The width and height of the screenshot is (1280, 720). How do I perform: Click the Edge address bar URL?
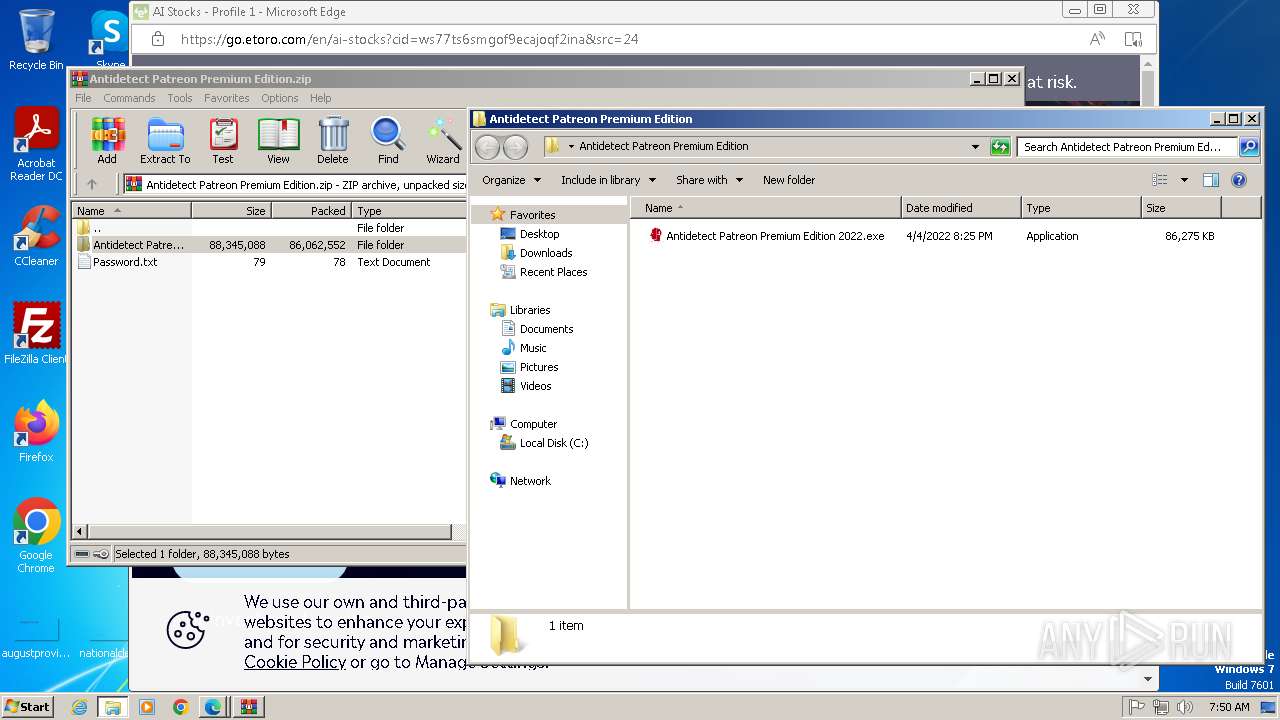point(409,39)
